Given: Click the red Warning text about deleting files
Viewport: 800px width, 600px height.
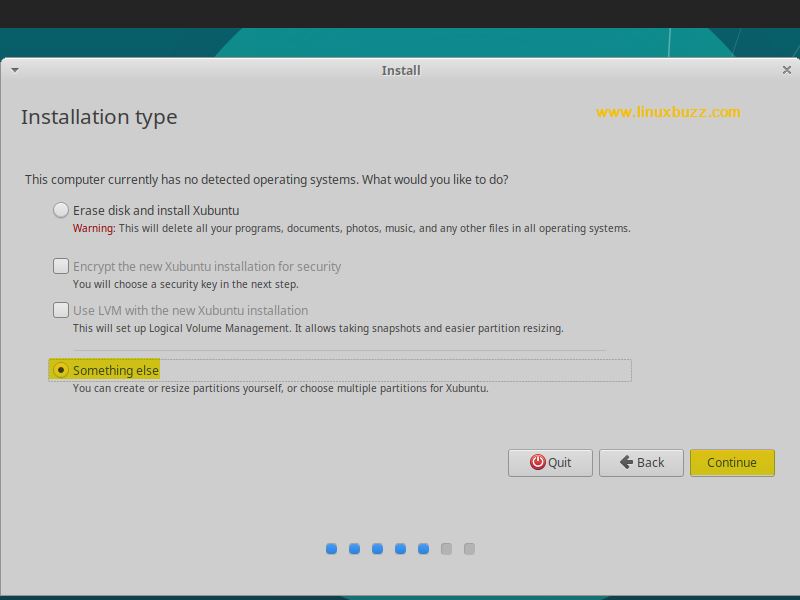Looking at the screenshot, I should tap(94, 228).
